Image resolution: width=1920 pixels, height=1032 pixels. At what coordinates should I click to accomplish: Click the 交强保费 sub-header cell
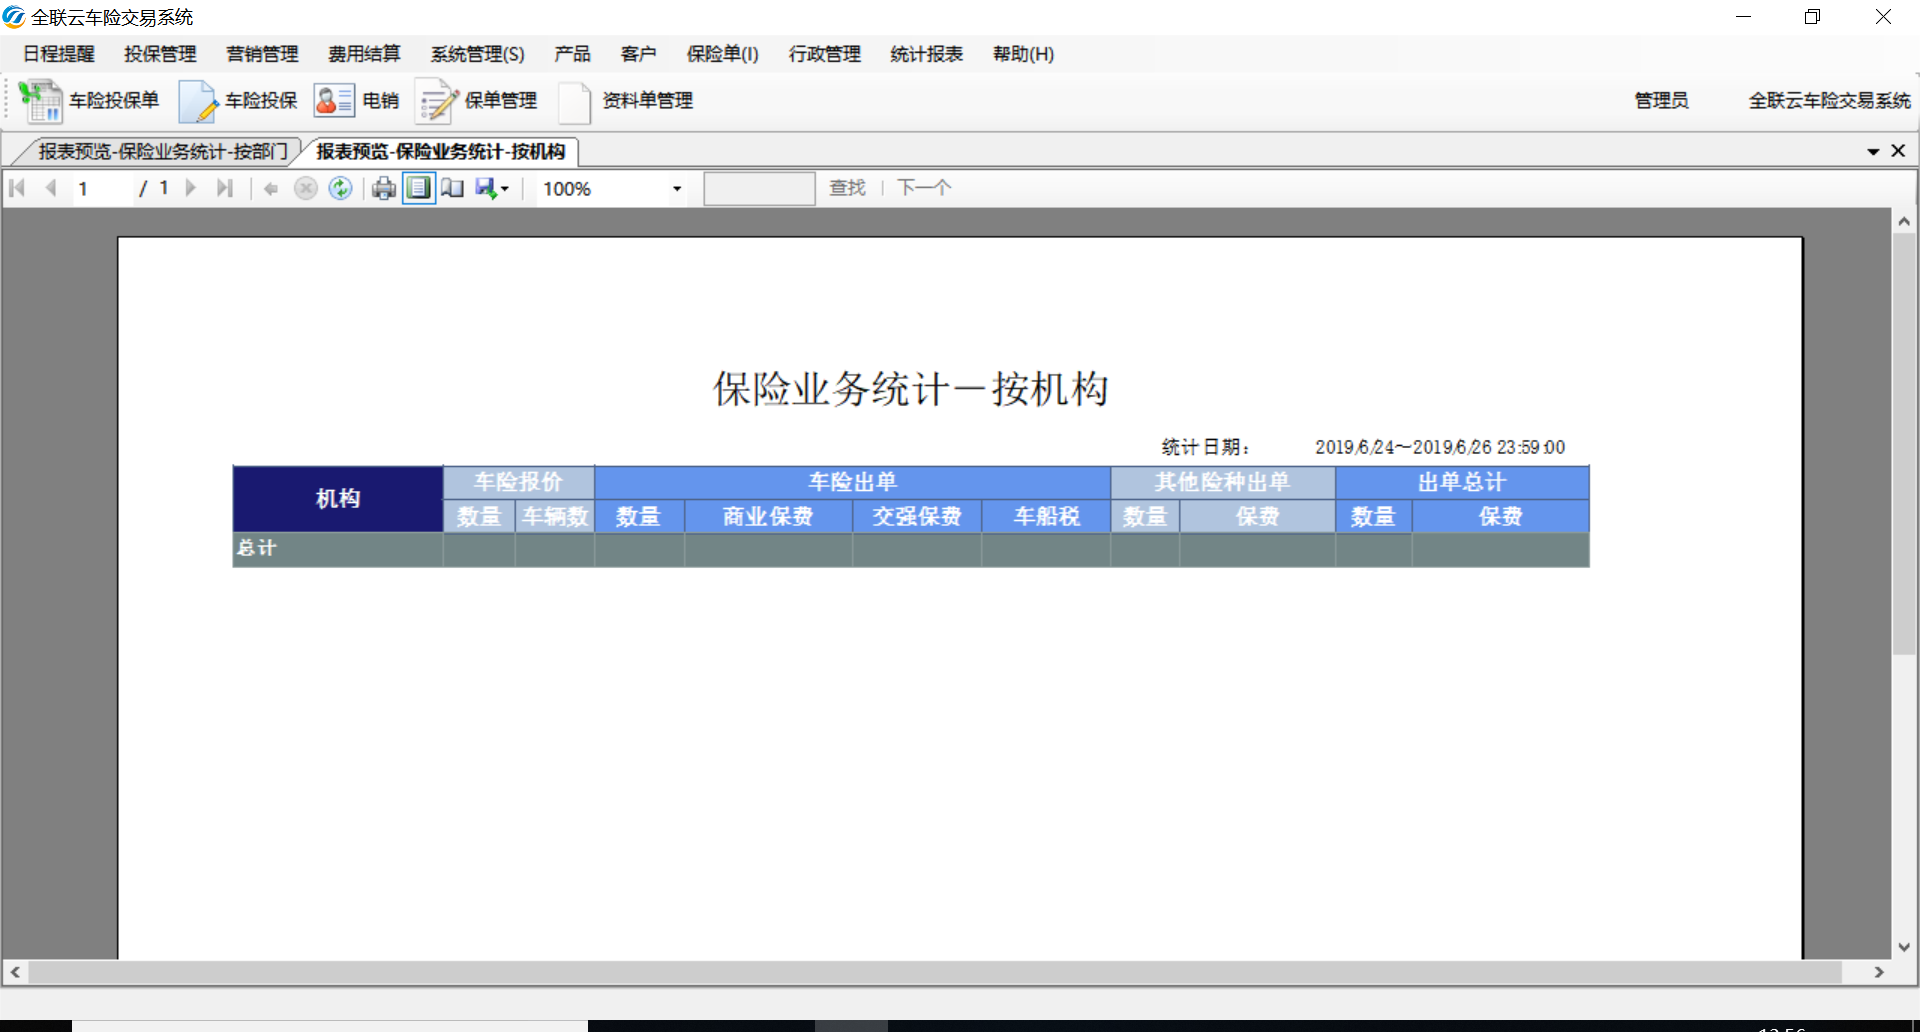[917, 516]
